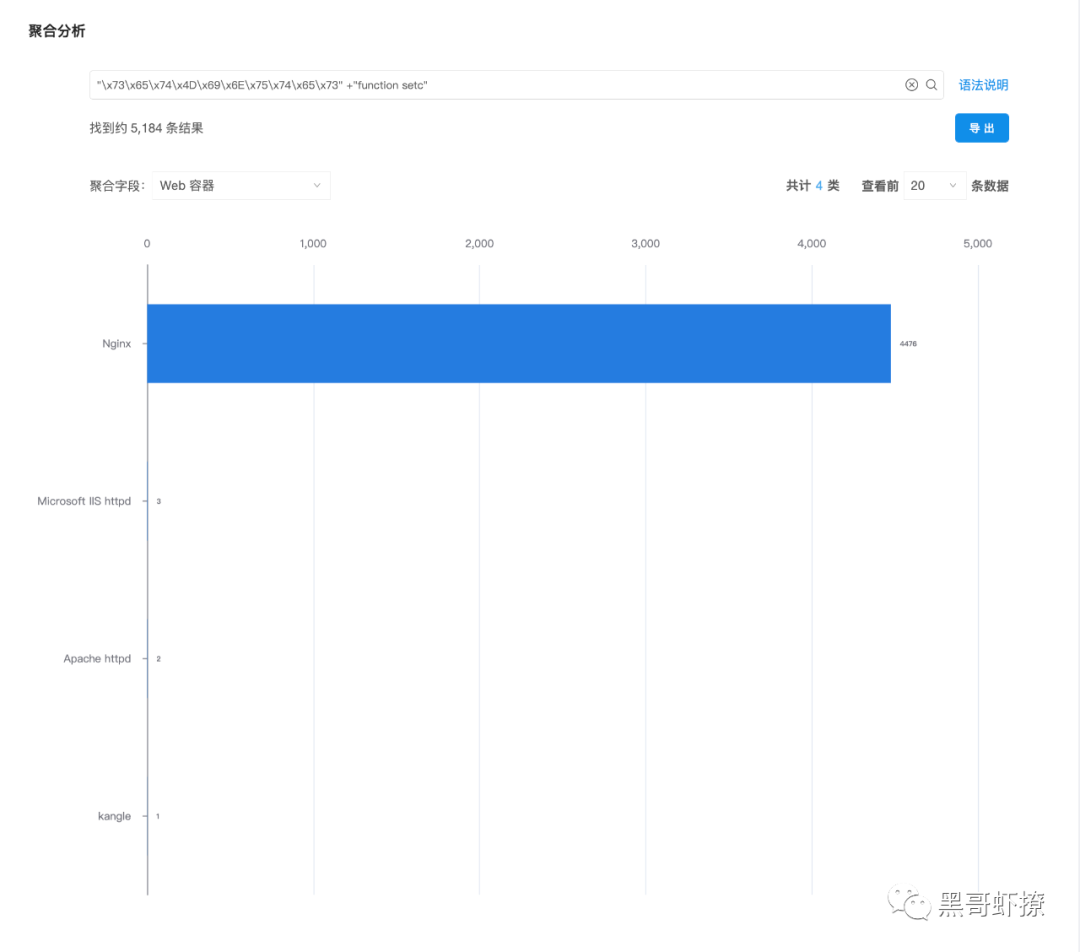The width and height of the screenshot is (1080, 952).
Task: Click the 2,000 axis tick label
Action: click(479, 243)
